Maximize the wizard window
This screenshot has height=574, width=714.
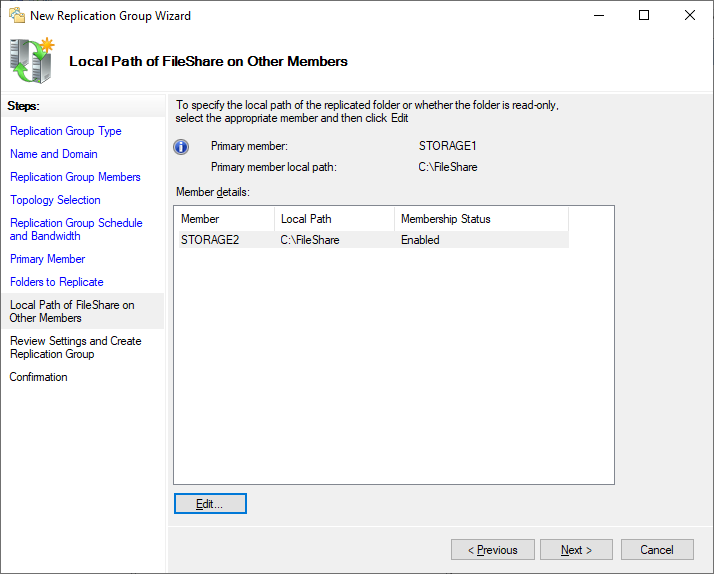pyautogui.click(x=644, y=15)
